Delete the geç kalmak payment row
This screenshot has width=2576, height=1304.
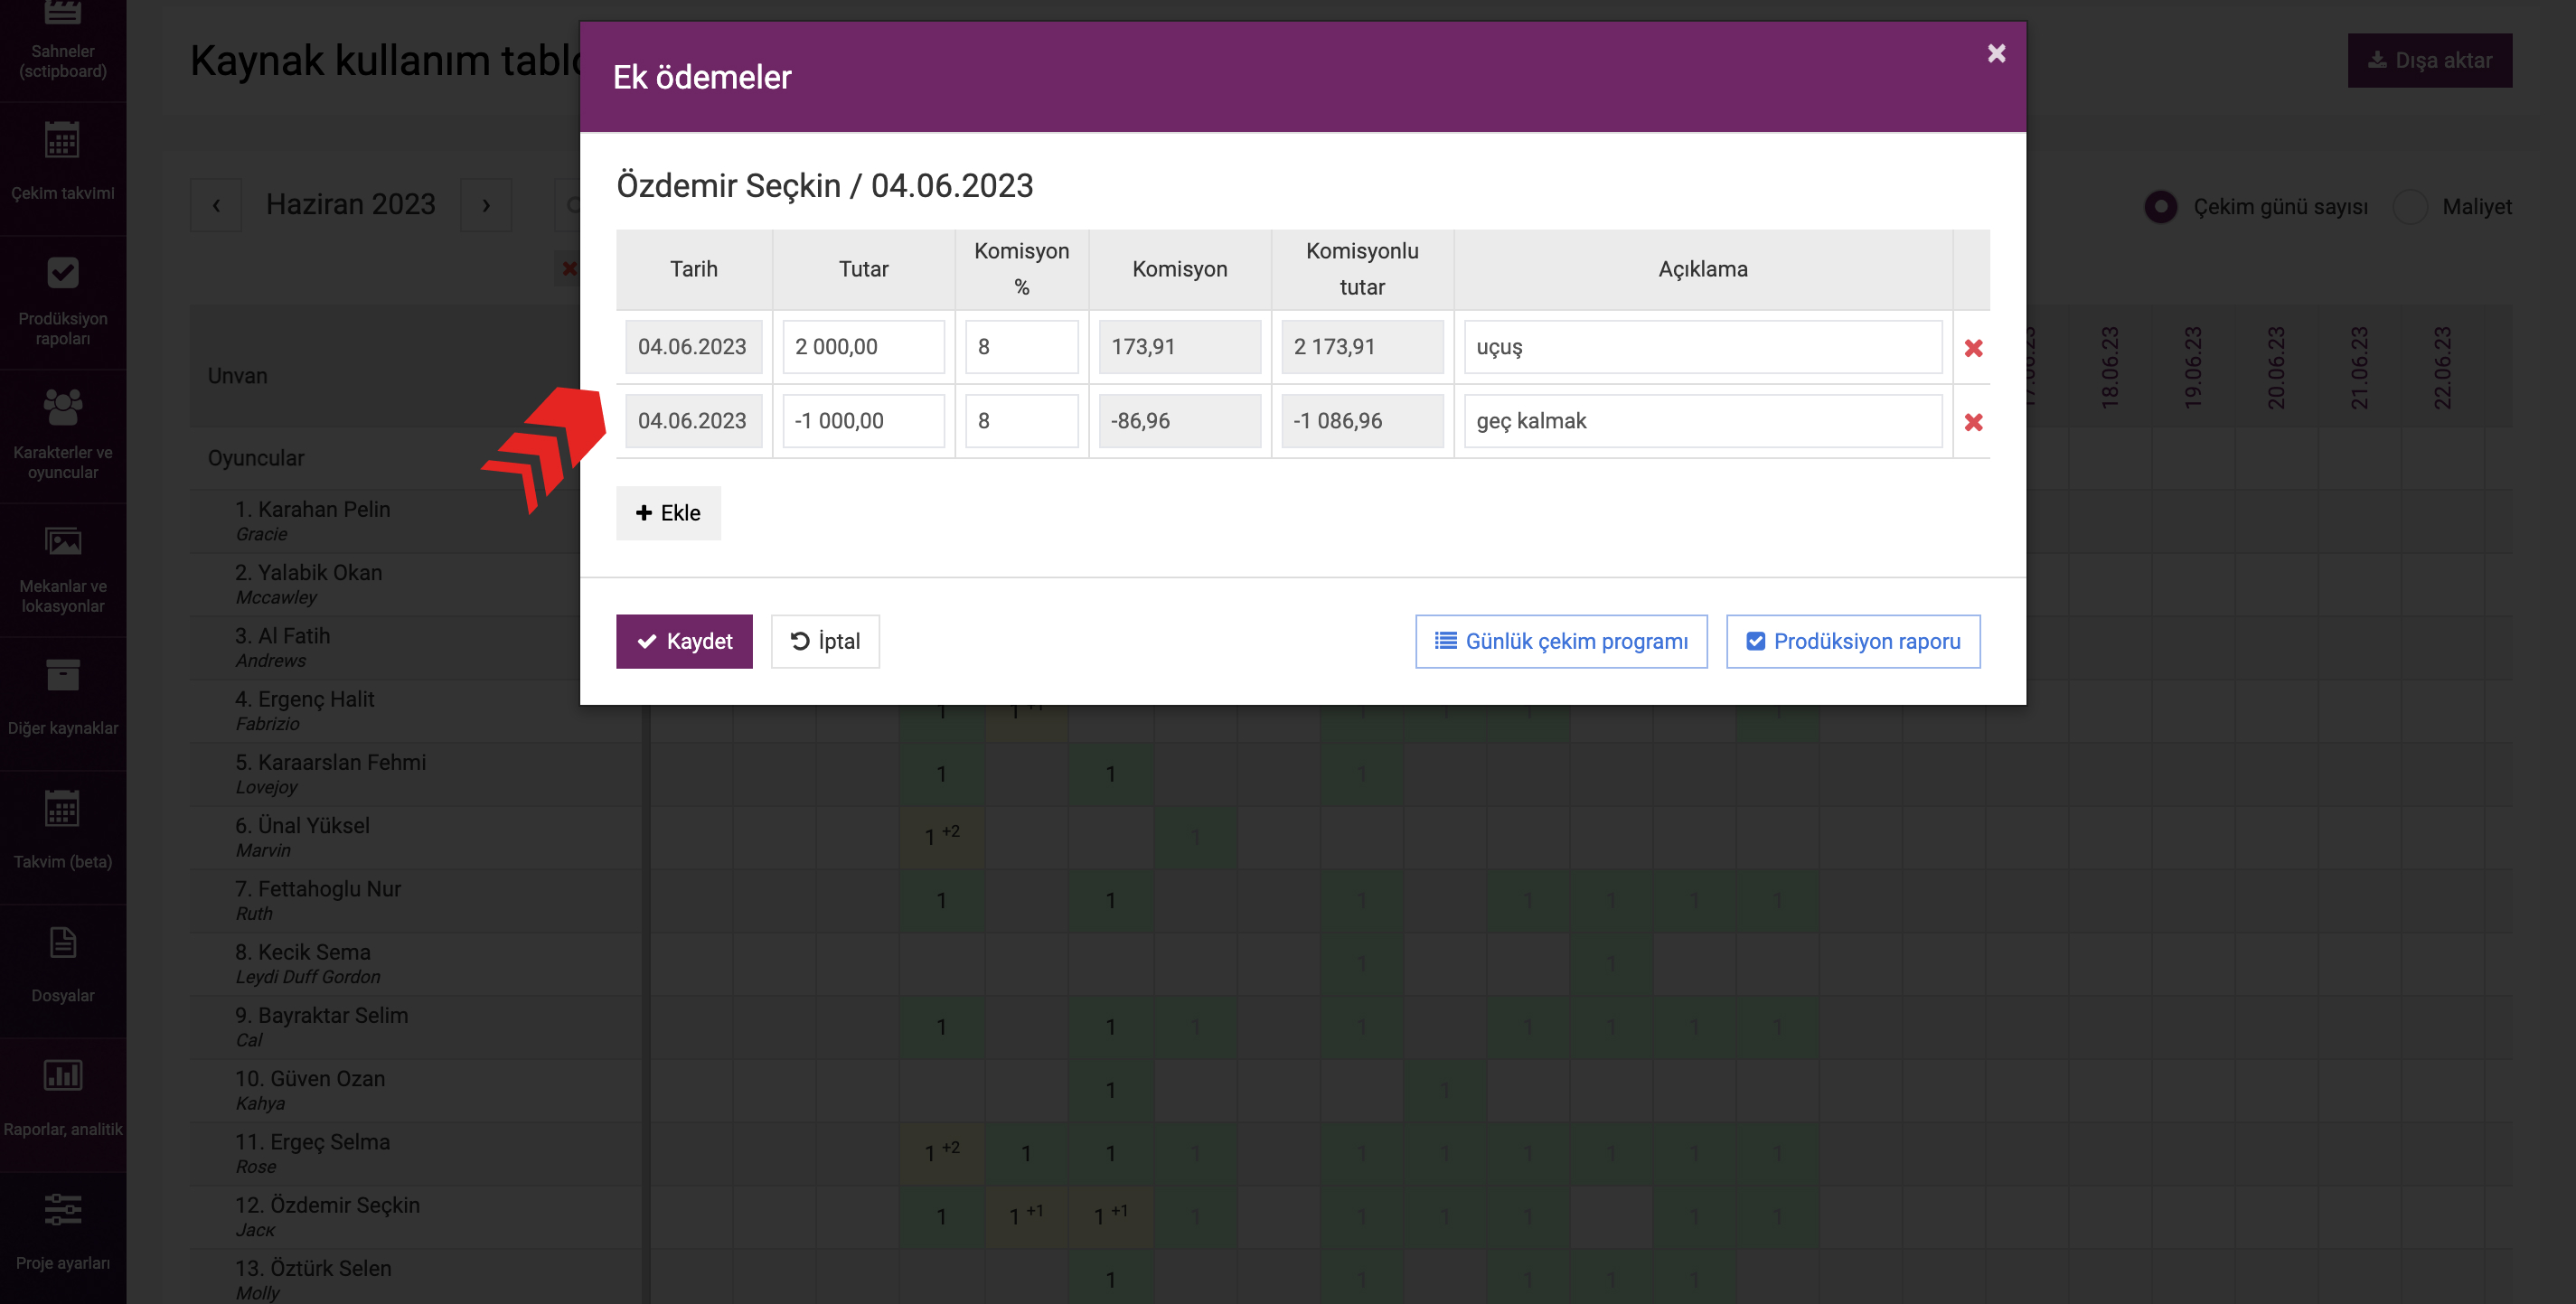click(x=1973, y=422)
